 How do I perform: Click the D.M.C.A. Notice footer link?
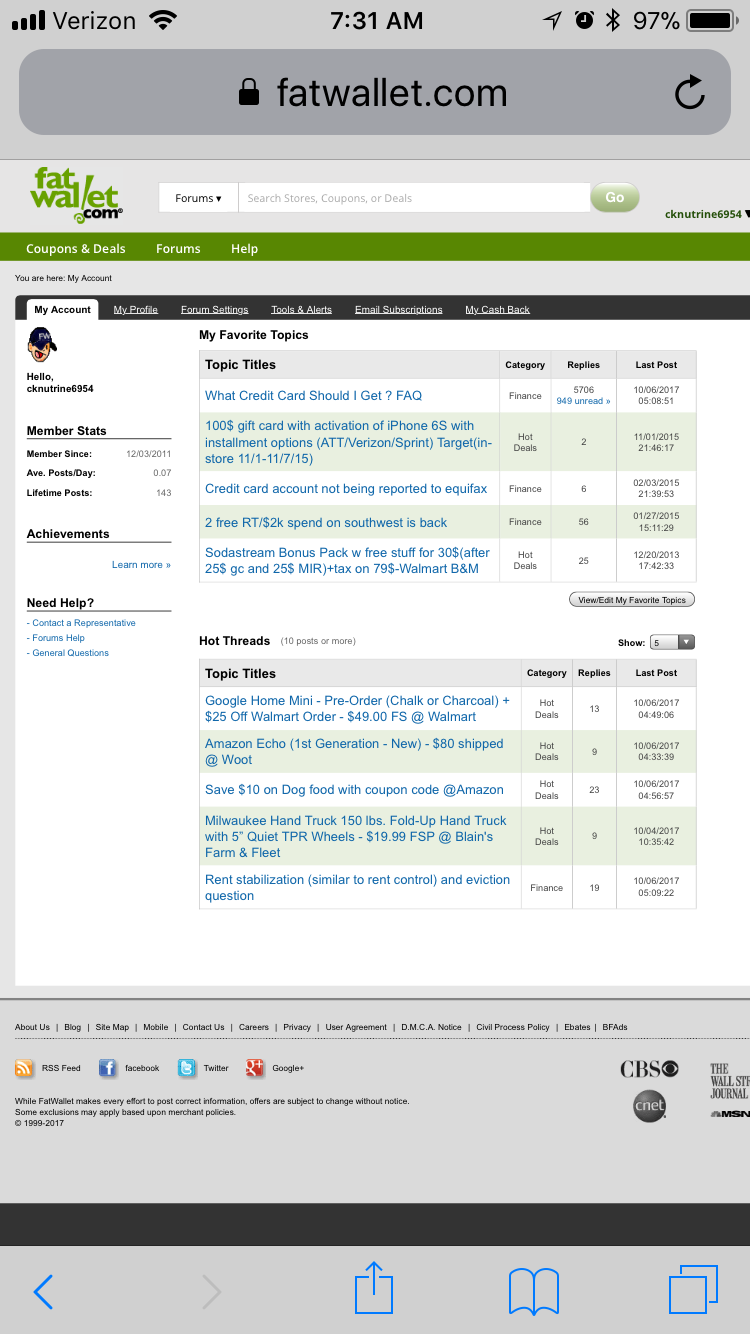(x=431, y=1027)
